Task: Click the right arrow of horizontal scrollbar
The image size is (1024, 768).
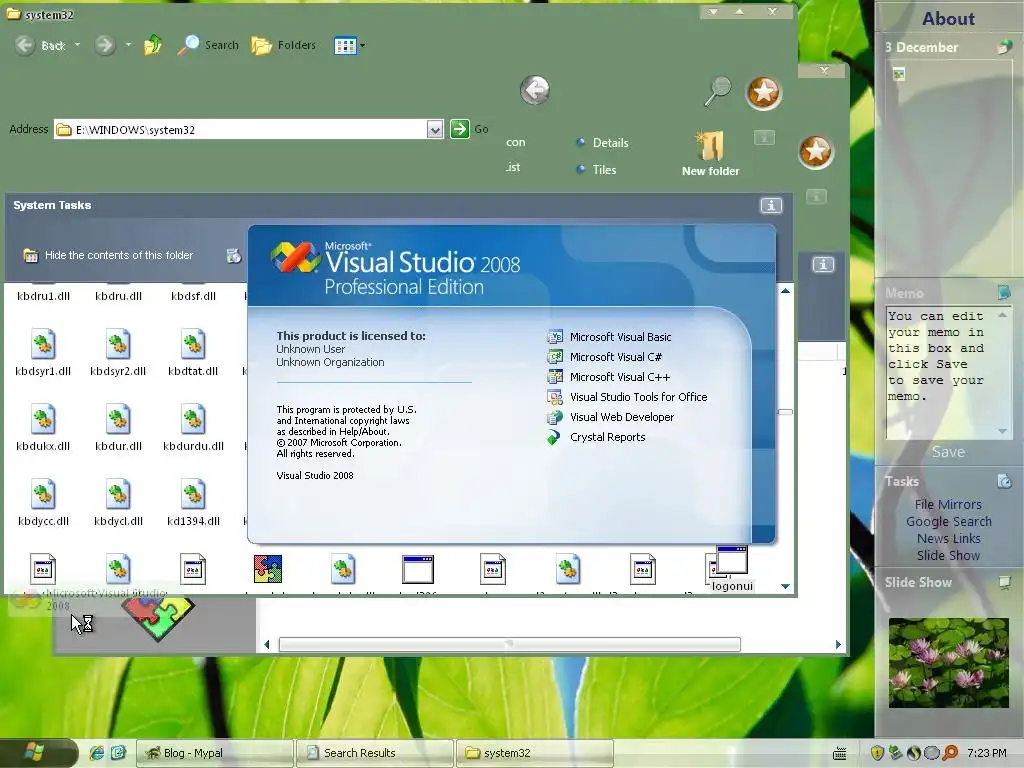Action: 839,645
